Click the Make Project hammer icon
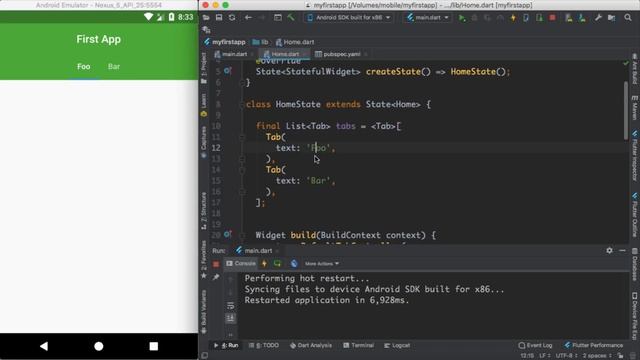640x360 pixels. coord(291,18)
